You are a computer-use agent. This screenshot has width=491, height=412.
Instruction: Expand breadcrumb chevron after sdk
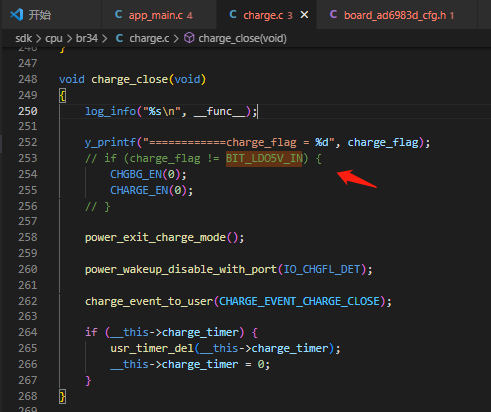38,39
